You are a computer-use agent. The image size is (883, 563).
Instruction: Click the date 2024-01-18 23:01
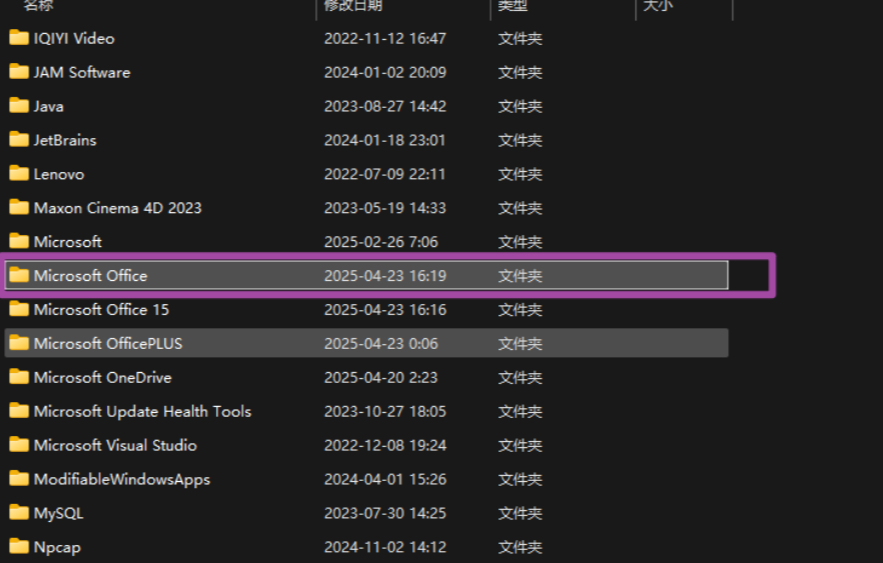(x=385, y=140)
